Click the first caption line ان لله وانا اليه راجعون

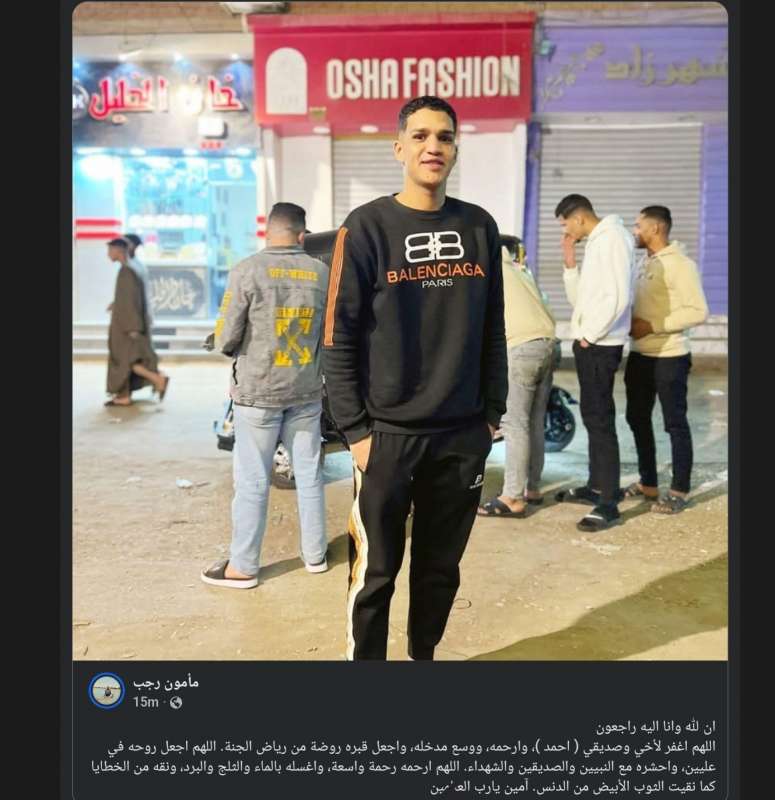(x=656, y=727)
